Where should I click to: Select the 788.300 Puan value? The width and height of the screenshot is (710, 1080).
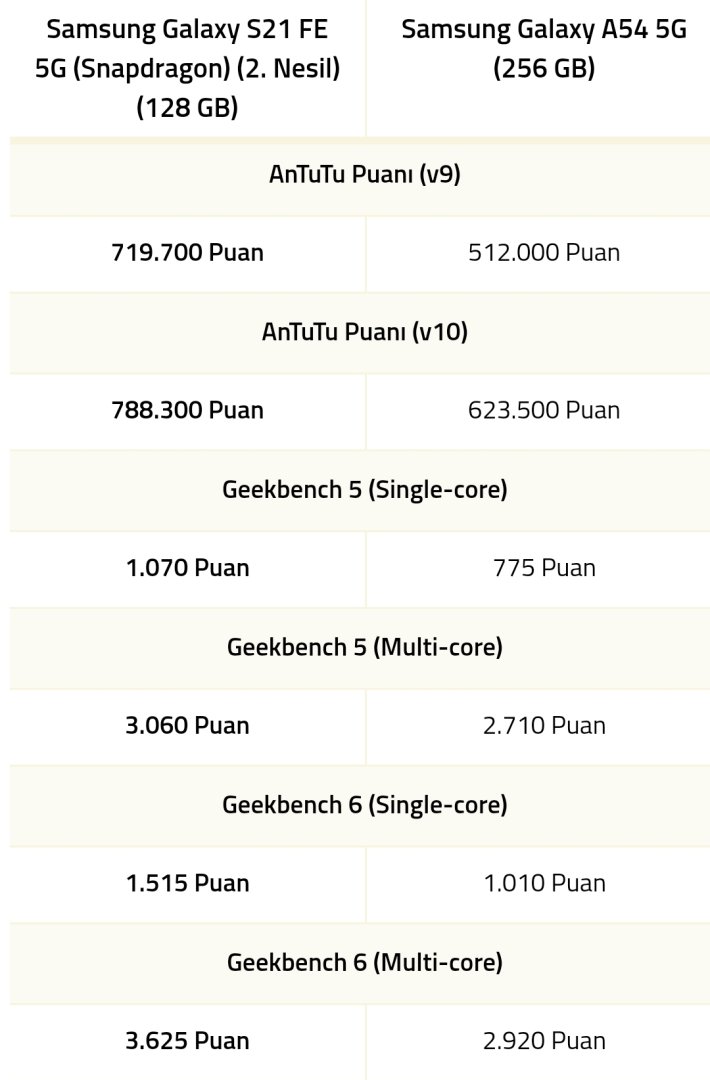187,410
